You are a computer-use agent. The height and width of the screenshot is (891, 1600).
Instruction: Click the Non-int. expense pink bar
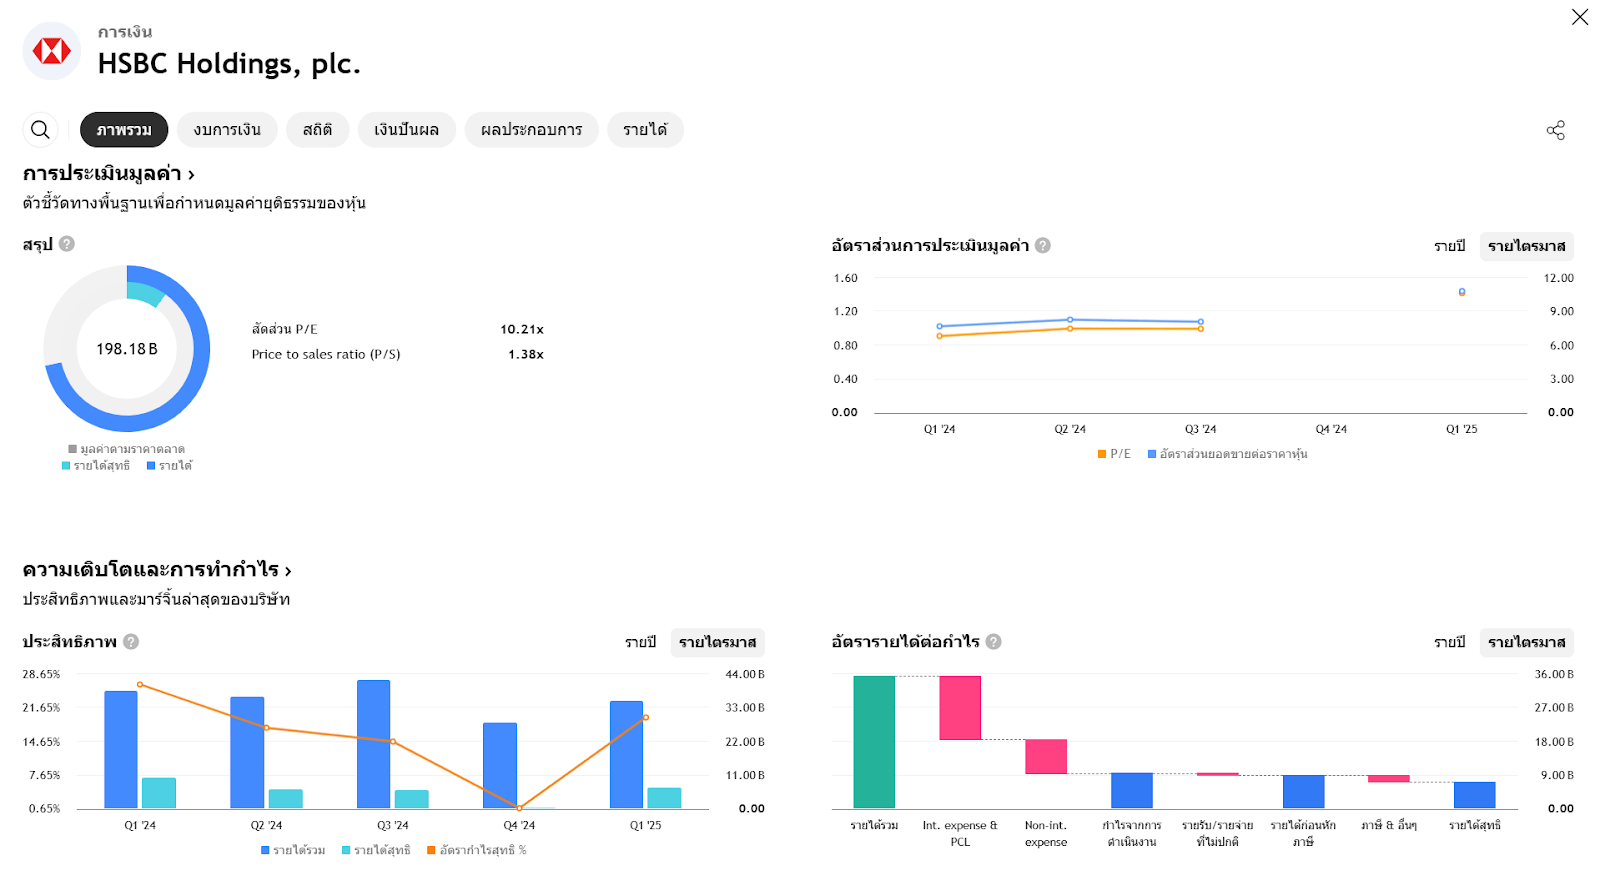[x=1046, y=756]
